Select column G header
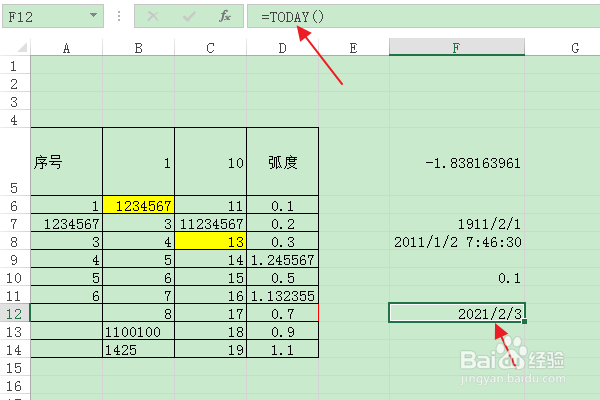 [x=562, y=48]
